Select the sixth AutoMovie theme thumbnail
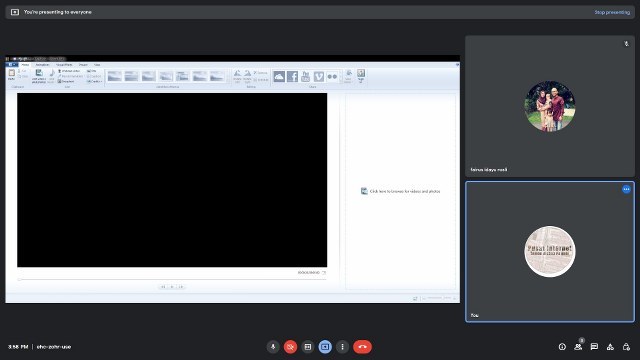The height and width of the screenshot is (360, 640). tap(200, 76)
